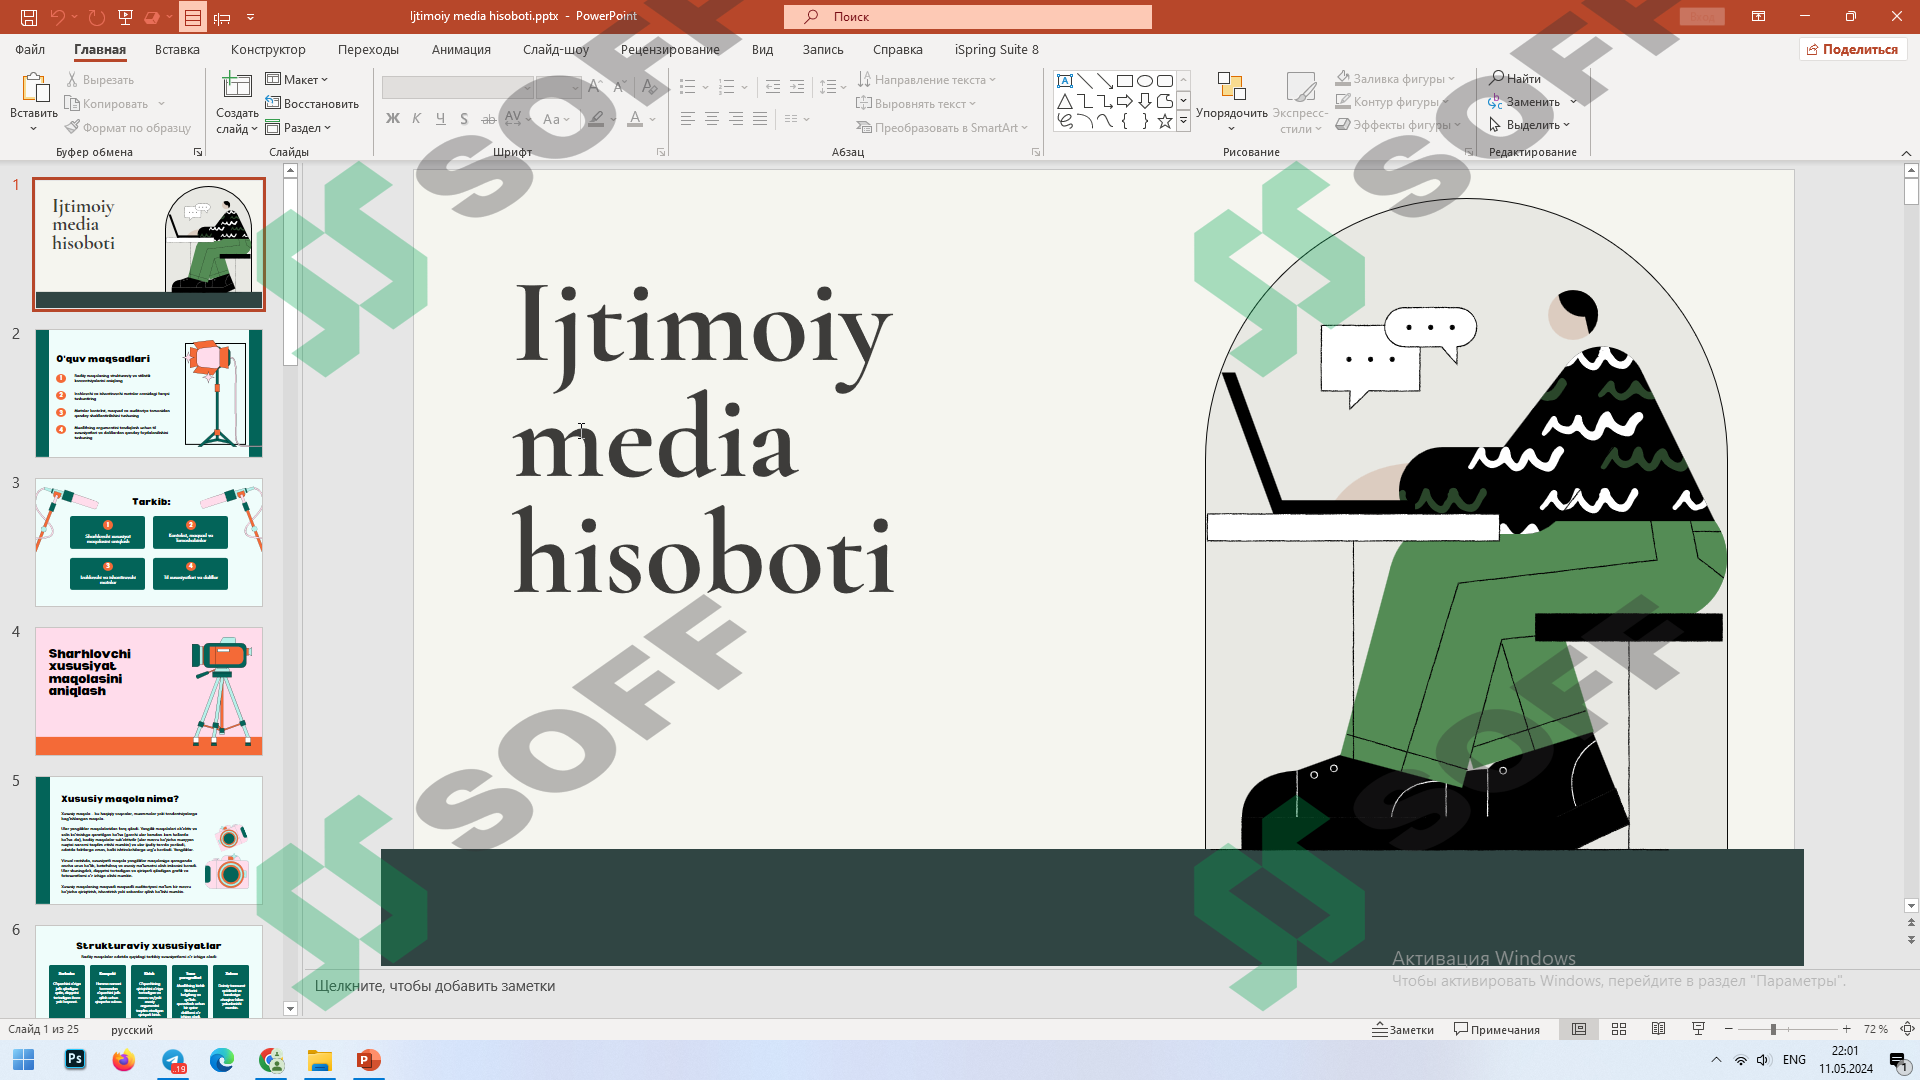Open the font name combo box
Image resolution: width=1920 pixels, height=1080 pixels.
457,87
